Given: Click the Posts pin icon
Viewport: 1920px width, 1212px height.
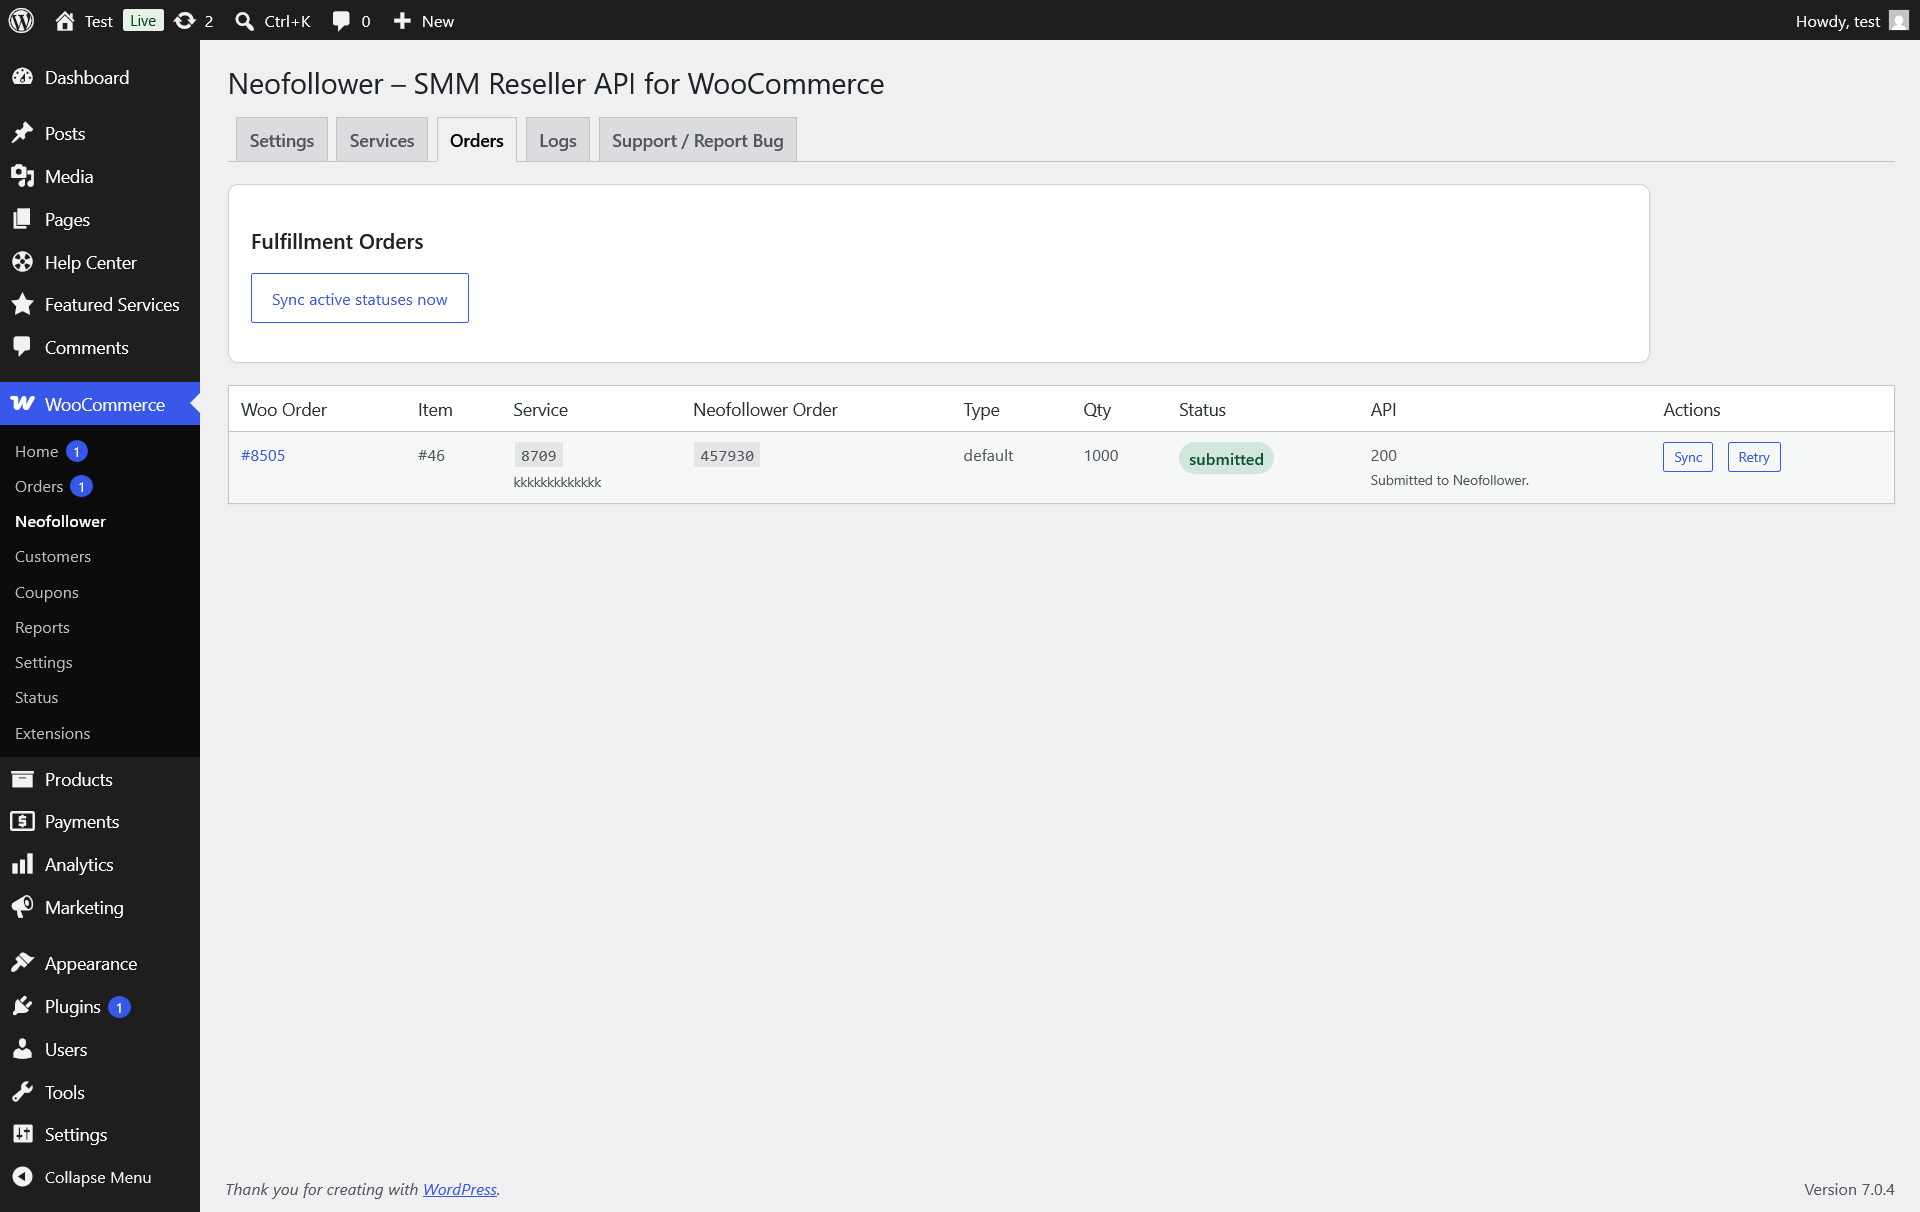Looking at the screenshot, I should tap(22, 133).
